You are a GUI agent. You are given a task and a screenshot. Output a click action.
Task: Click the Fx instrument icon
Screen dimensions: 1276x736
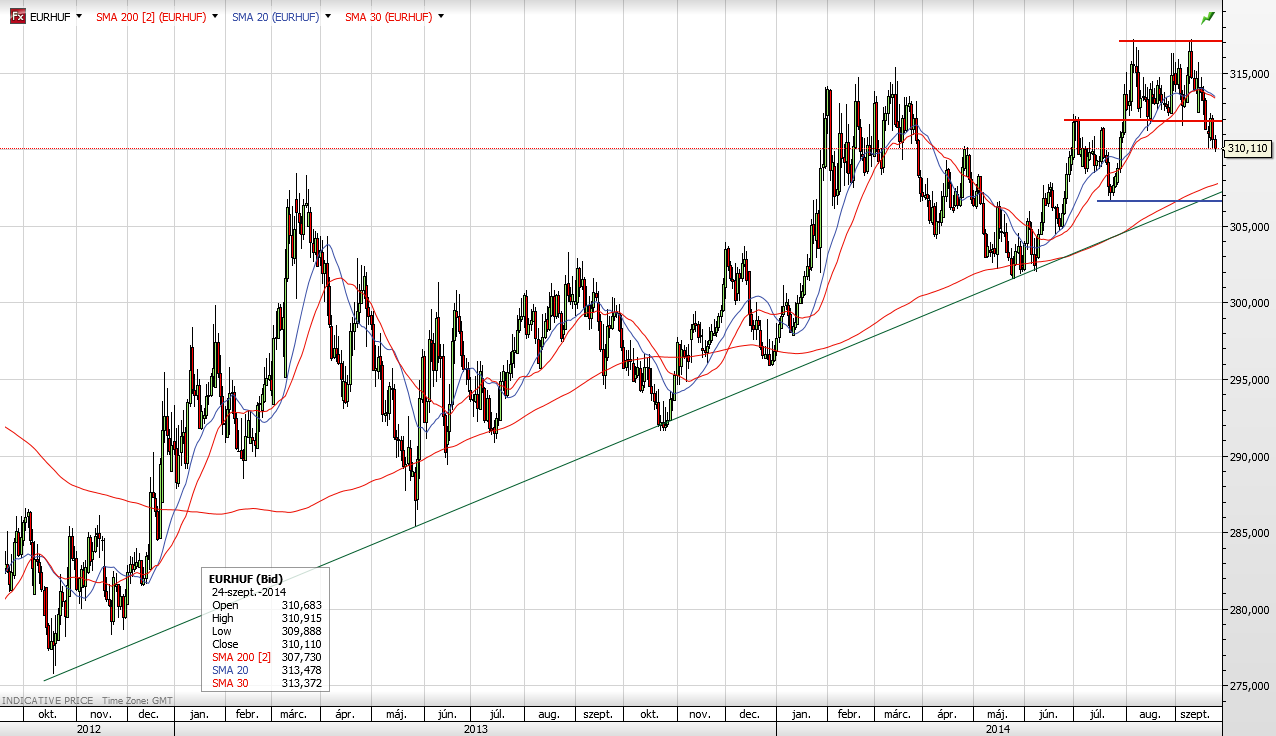[x=18, y=17]
